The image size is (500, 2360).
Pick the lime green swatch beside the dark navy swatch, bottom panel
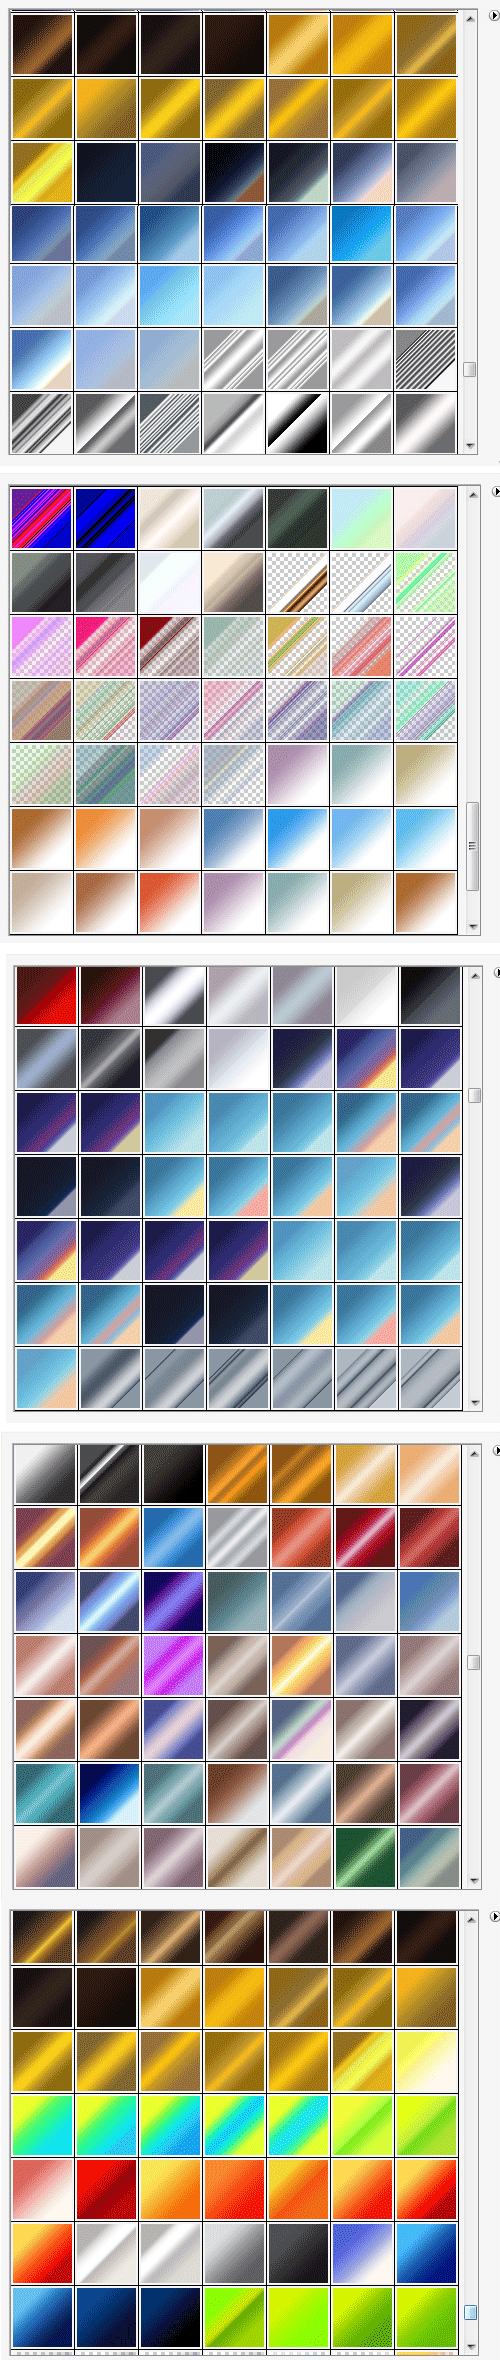click(234, 2317)
